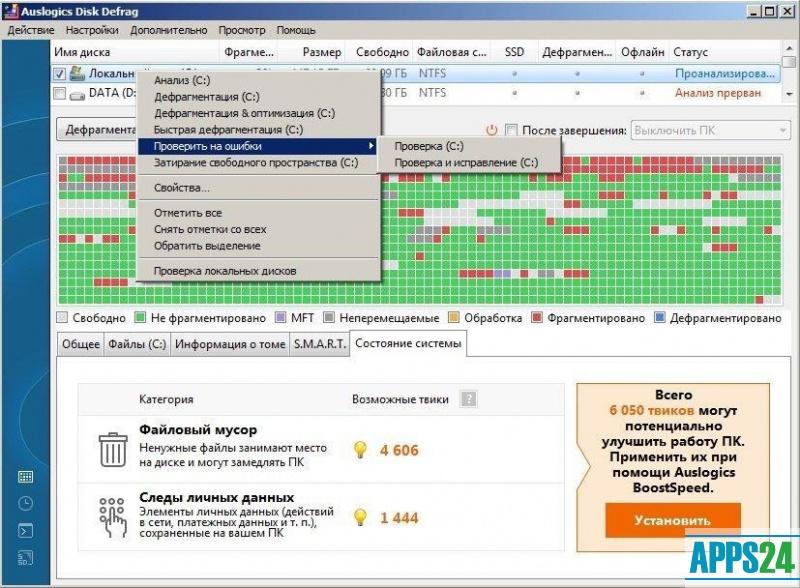
Task: Click the Обработка legend swatch
Action: tap(454, 317)
